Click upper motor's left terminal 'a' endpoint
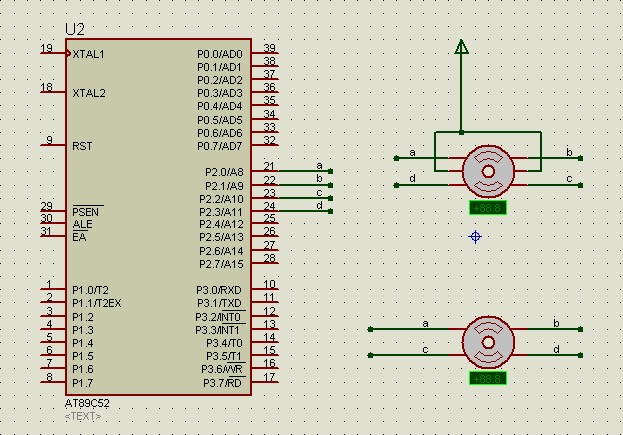Viewport: 623px width, 435px height. [x=396, y=158]
